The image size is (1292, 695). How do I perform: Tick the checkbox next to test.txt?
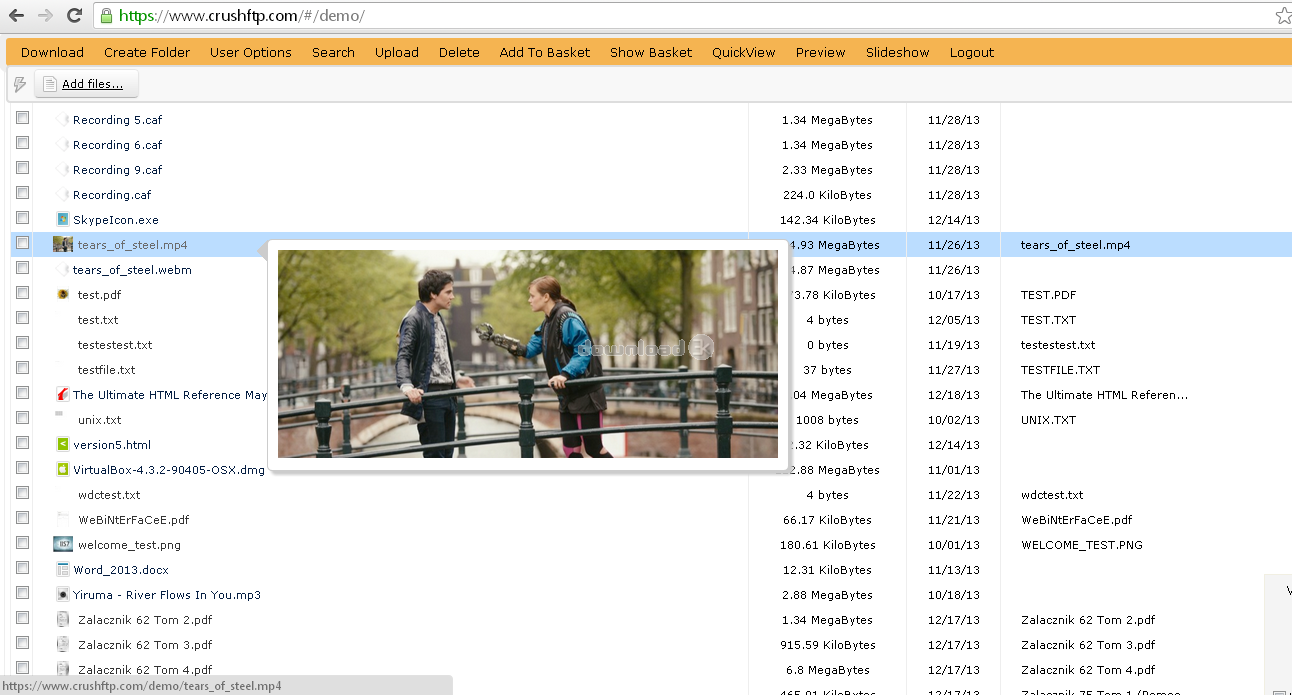coord(23,318)
